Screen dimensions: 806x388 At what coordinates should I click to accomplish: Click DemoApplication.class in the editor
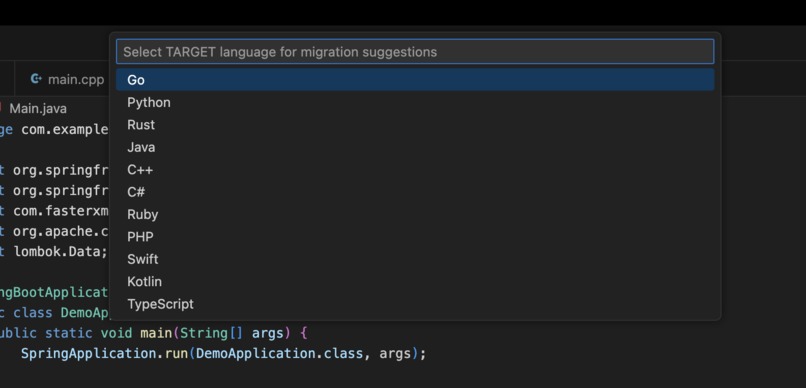tap(280, 354)
